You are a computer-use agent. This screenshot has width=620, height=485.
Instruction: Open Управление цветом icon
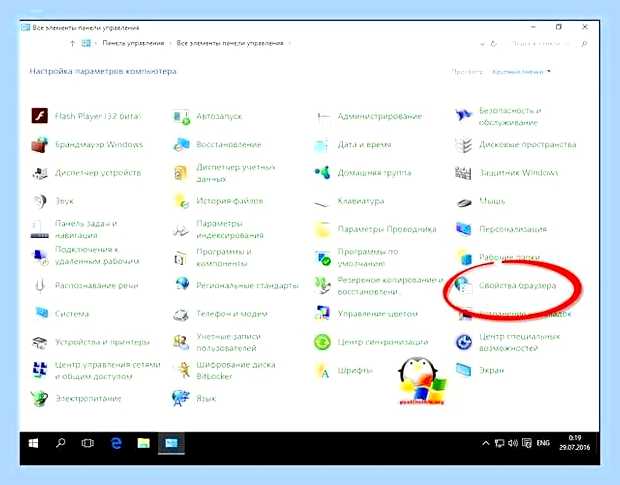pos(322,313)
